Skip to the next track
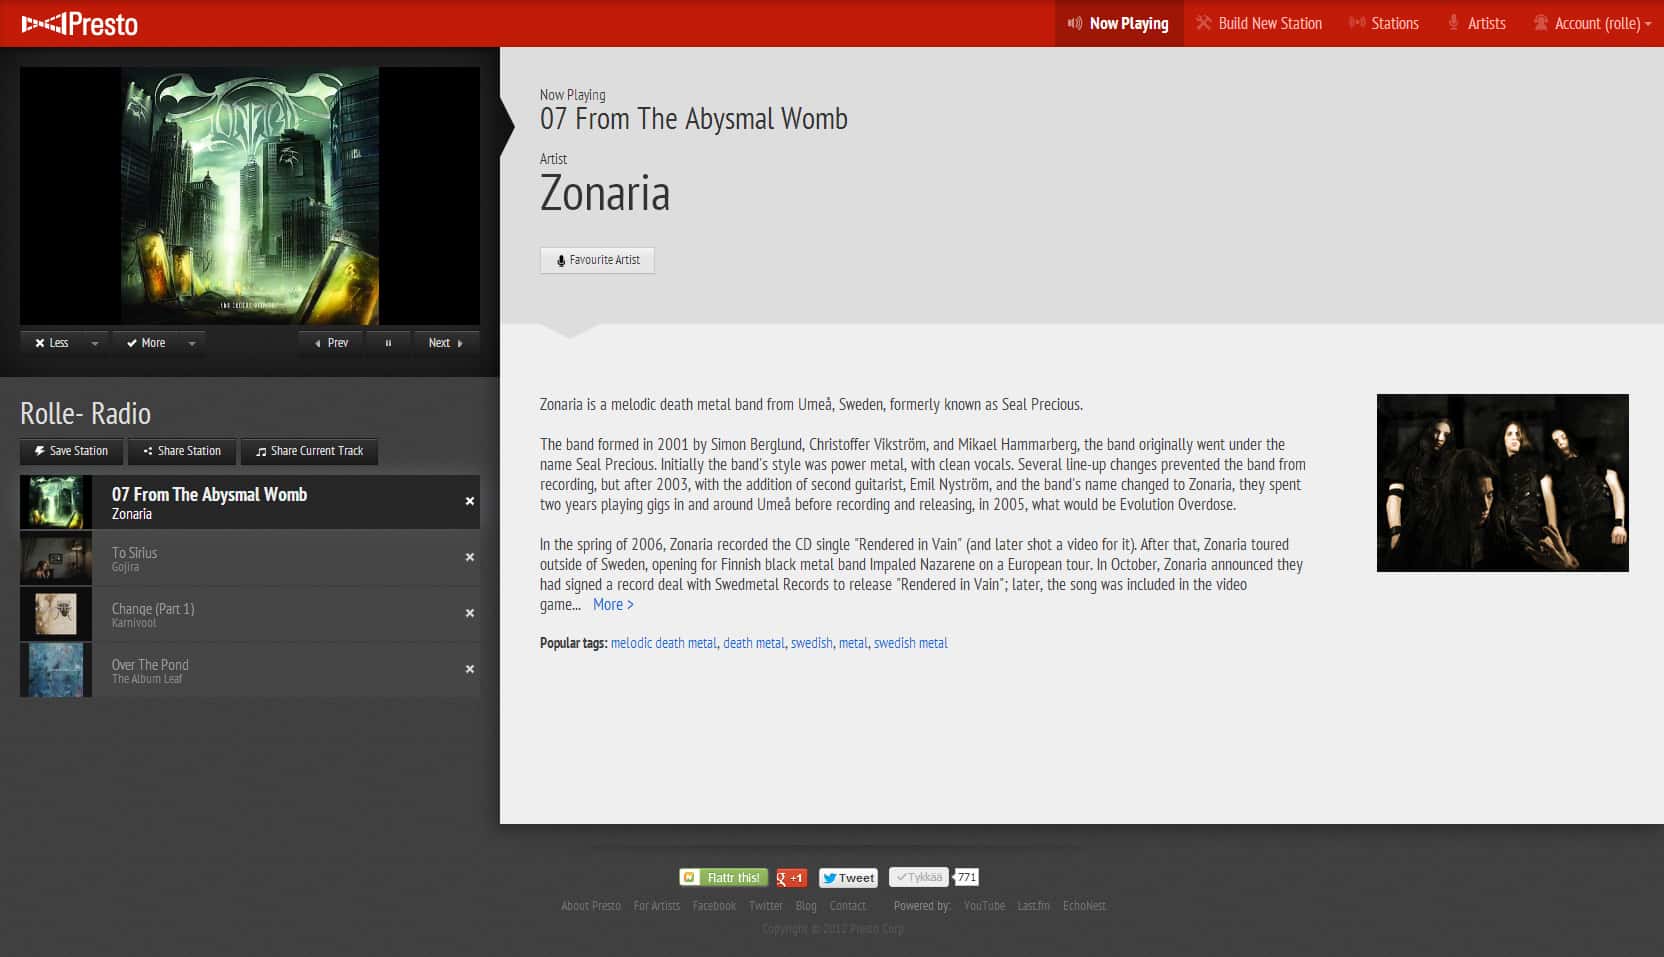This screenshot has width=1664, height=957. coord(446,343)
